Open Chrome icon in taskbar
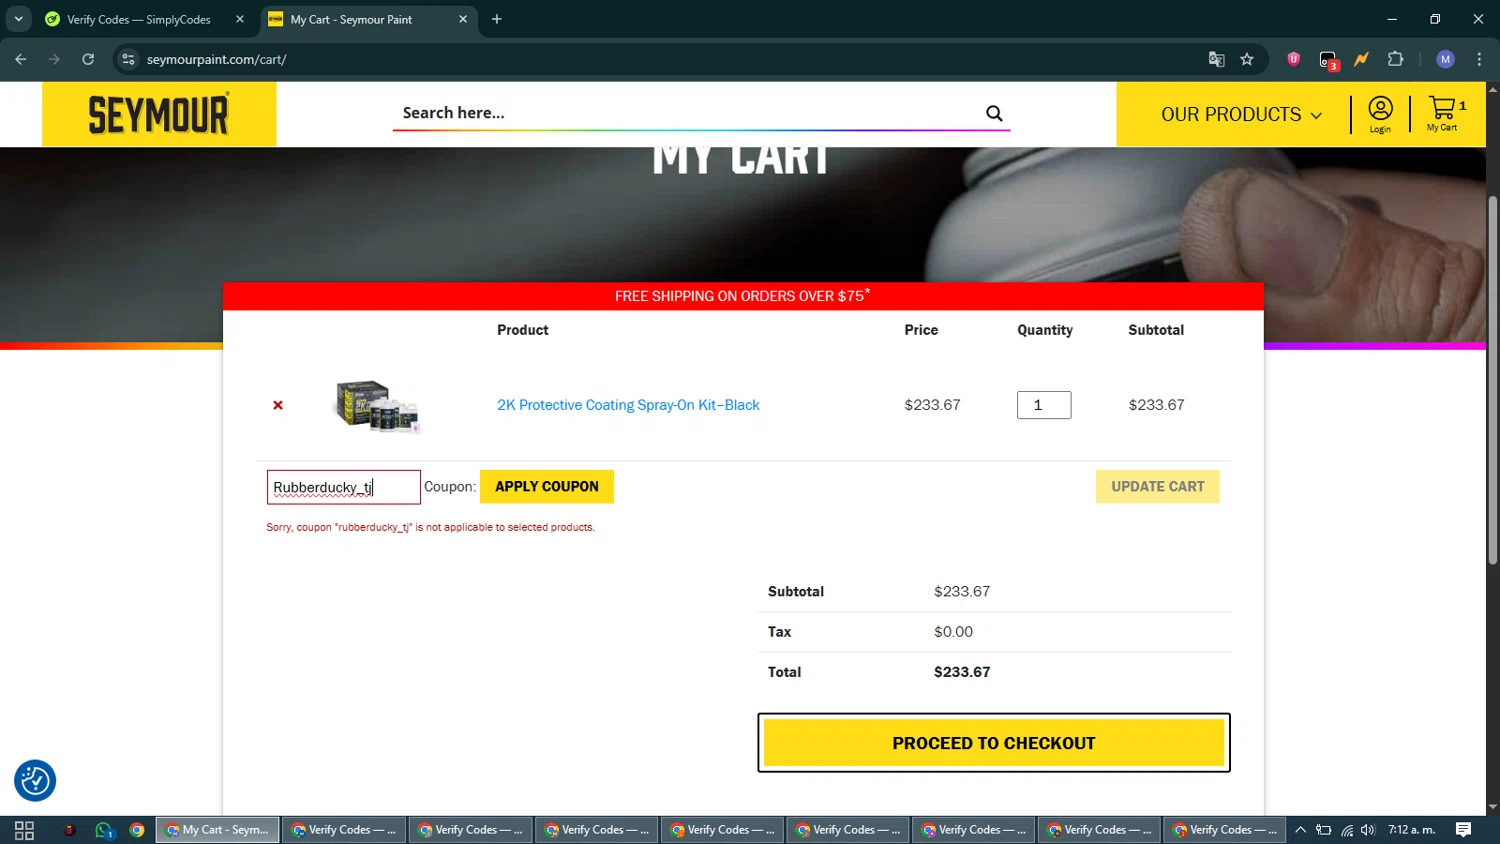The image size is (1500, 844). (137, 830)
